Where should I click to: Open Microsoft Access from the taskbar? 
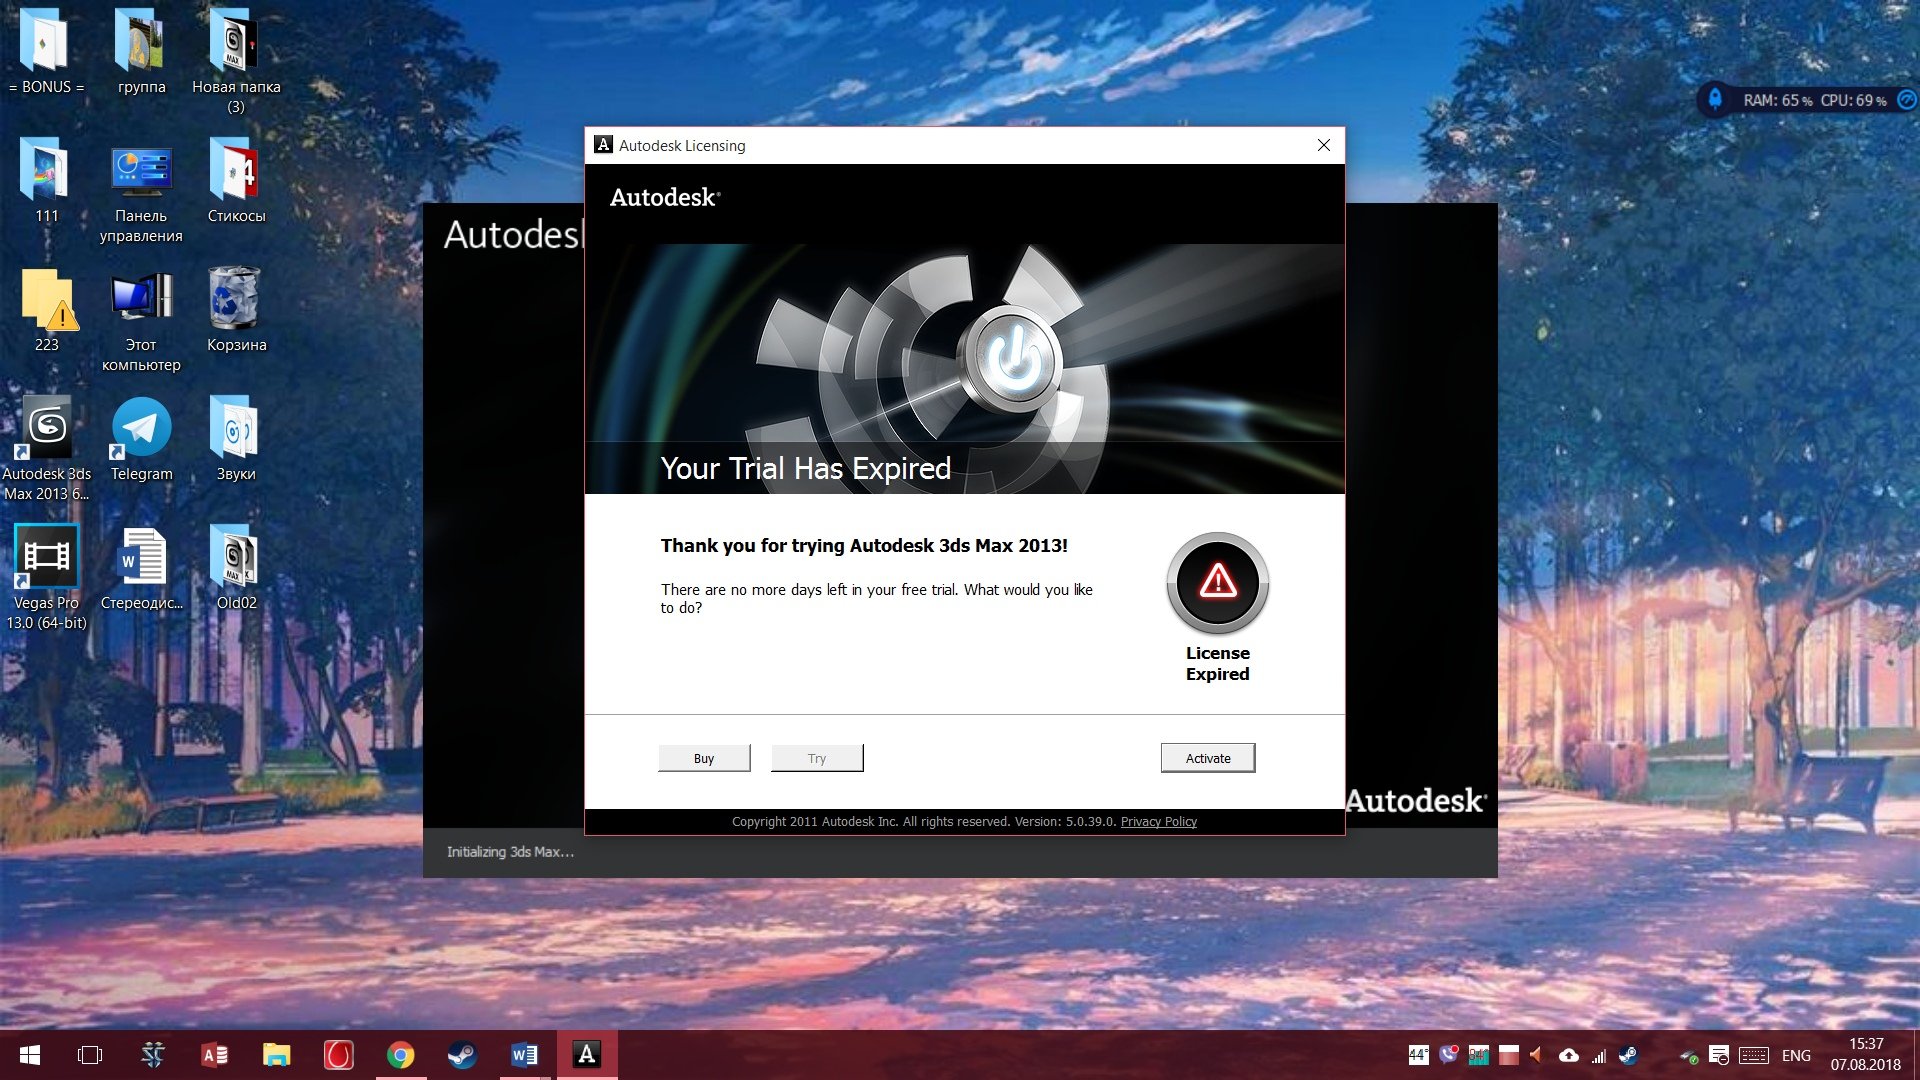[214, 1055]
